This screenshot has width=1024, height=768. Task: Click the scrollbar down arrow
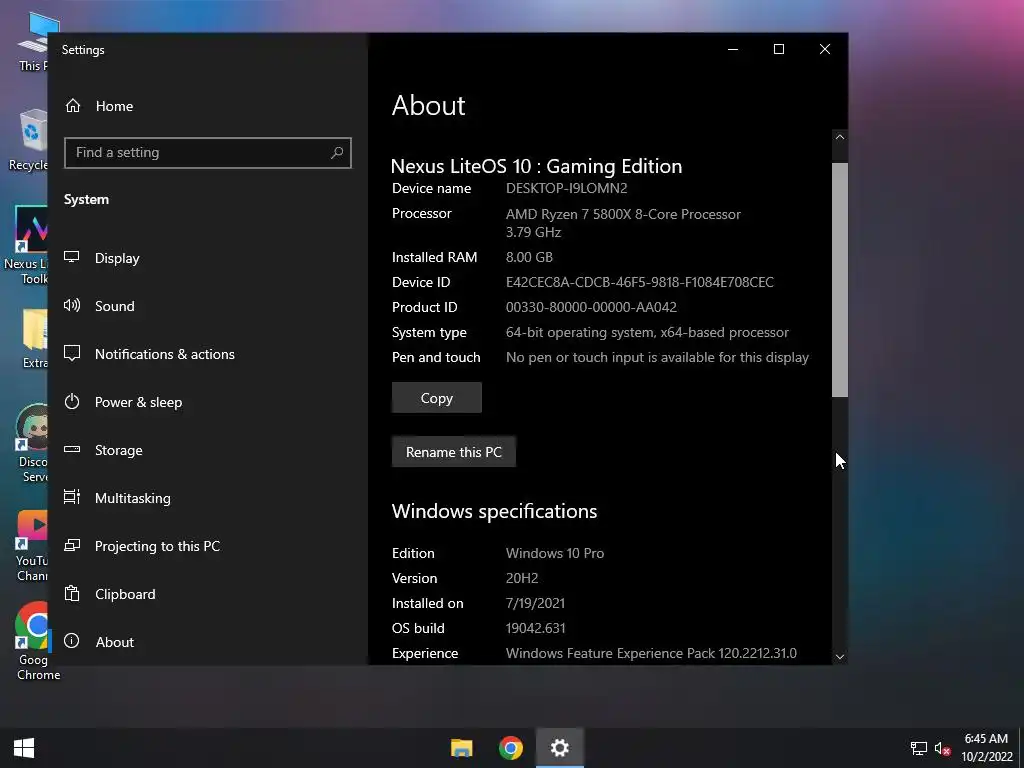click(840, 656)
